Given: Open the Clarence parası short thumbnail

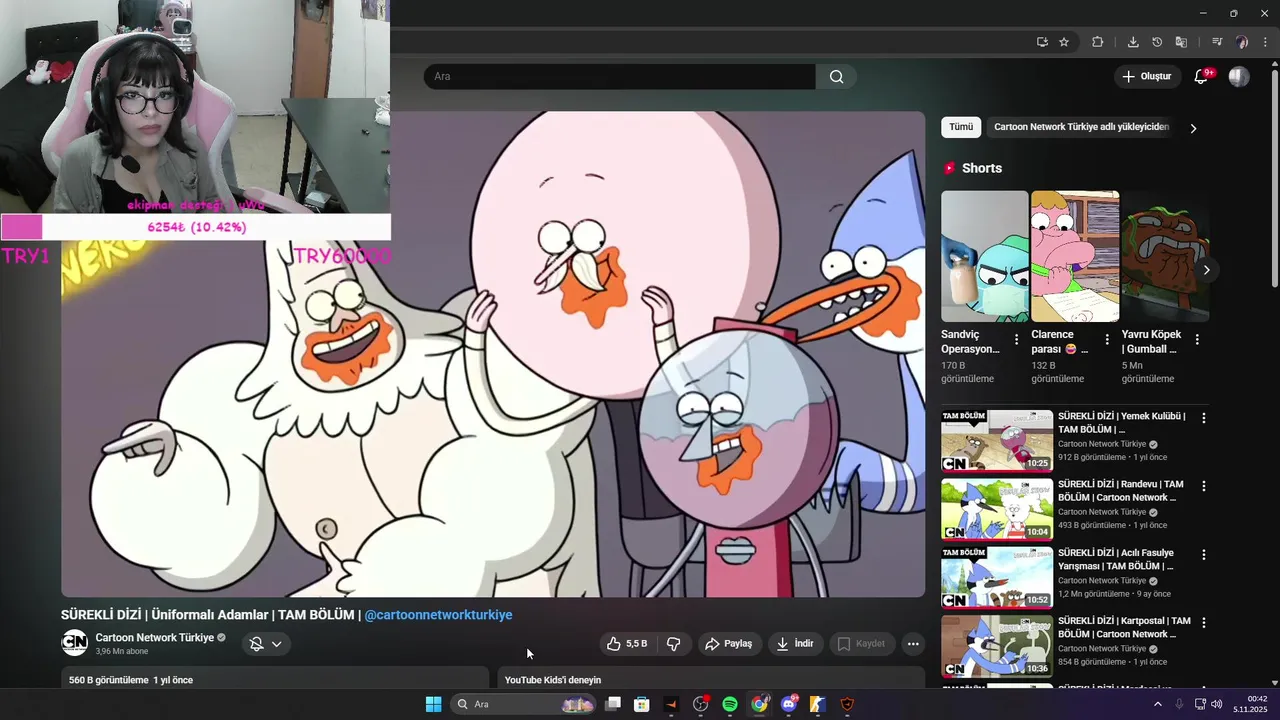Looking at the screenshot, I should tap(1075, 256).
